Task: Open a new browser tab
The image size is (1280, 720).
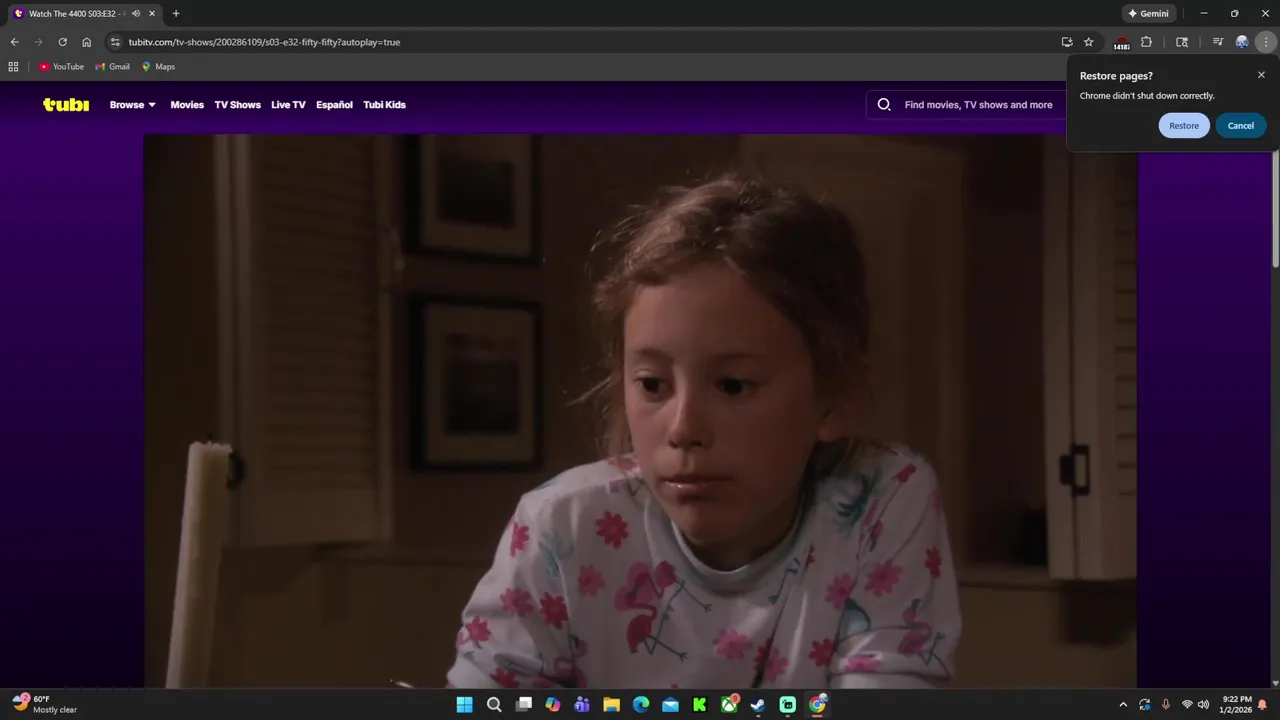Action: 176,13
